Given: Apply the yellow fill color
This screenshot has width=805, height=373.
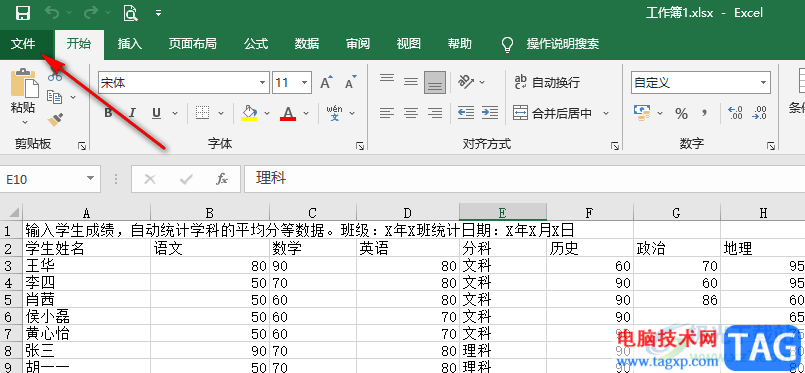Looking at the screenshot, I should pos(249,113).
